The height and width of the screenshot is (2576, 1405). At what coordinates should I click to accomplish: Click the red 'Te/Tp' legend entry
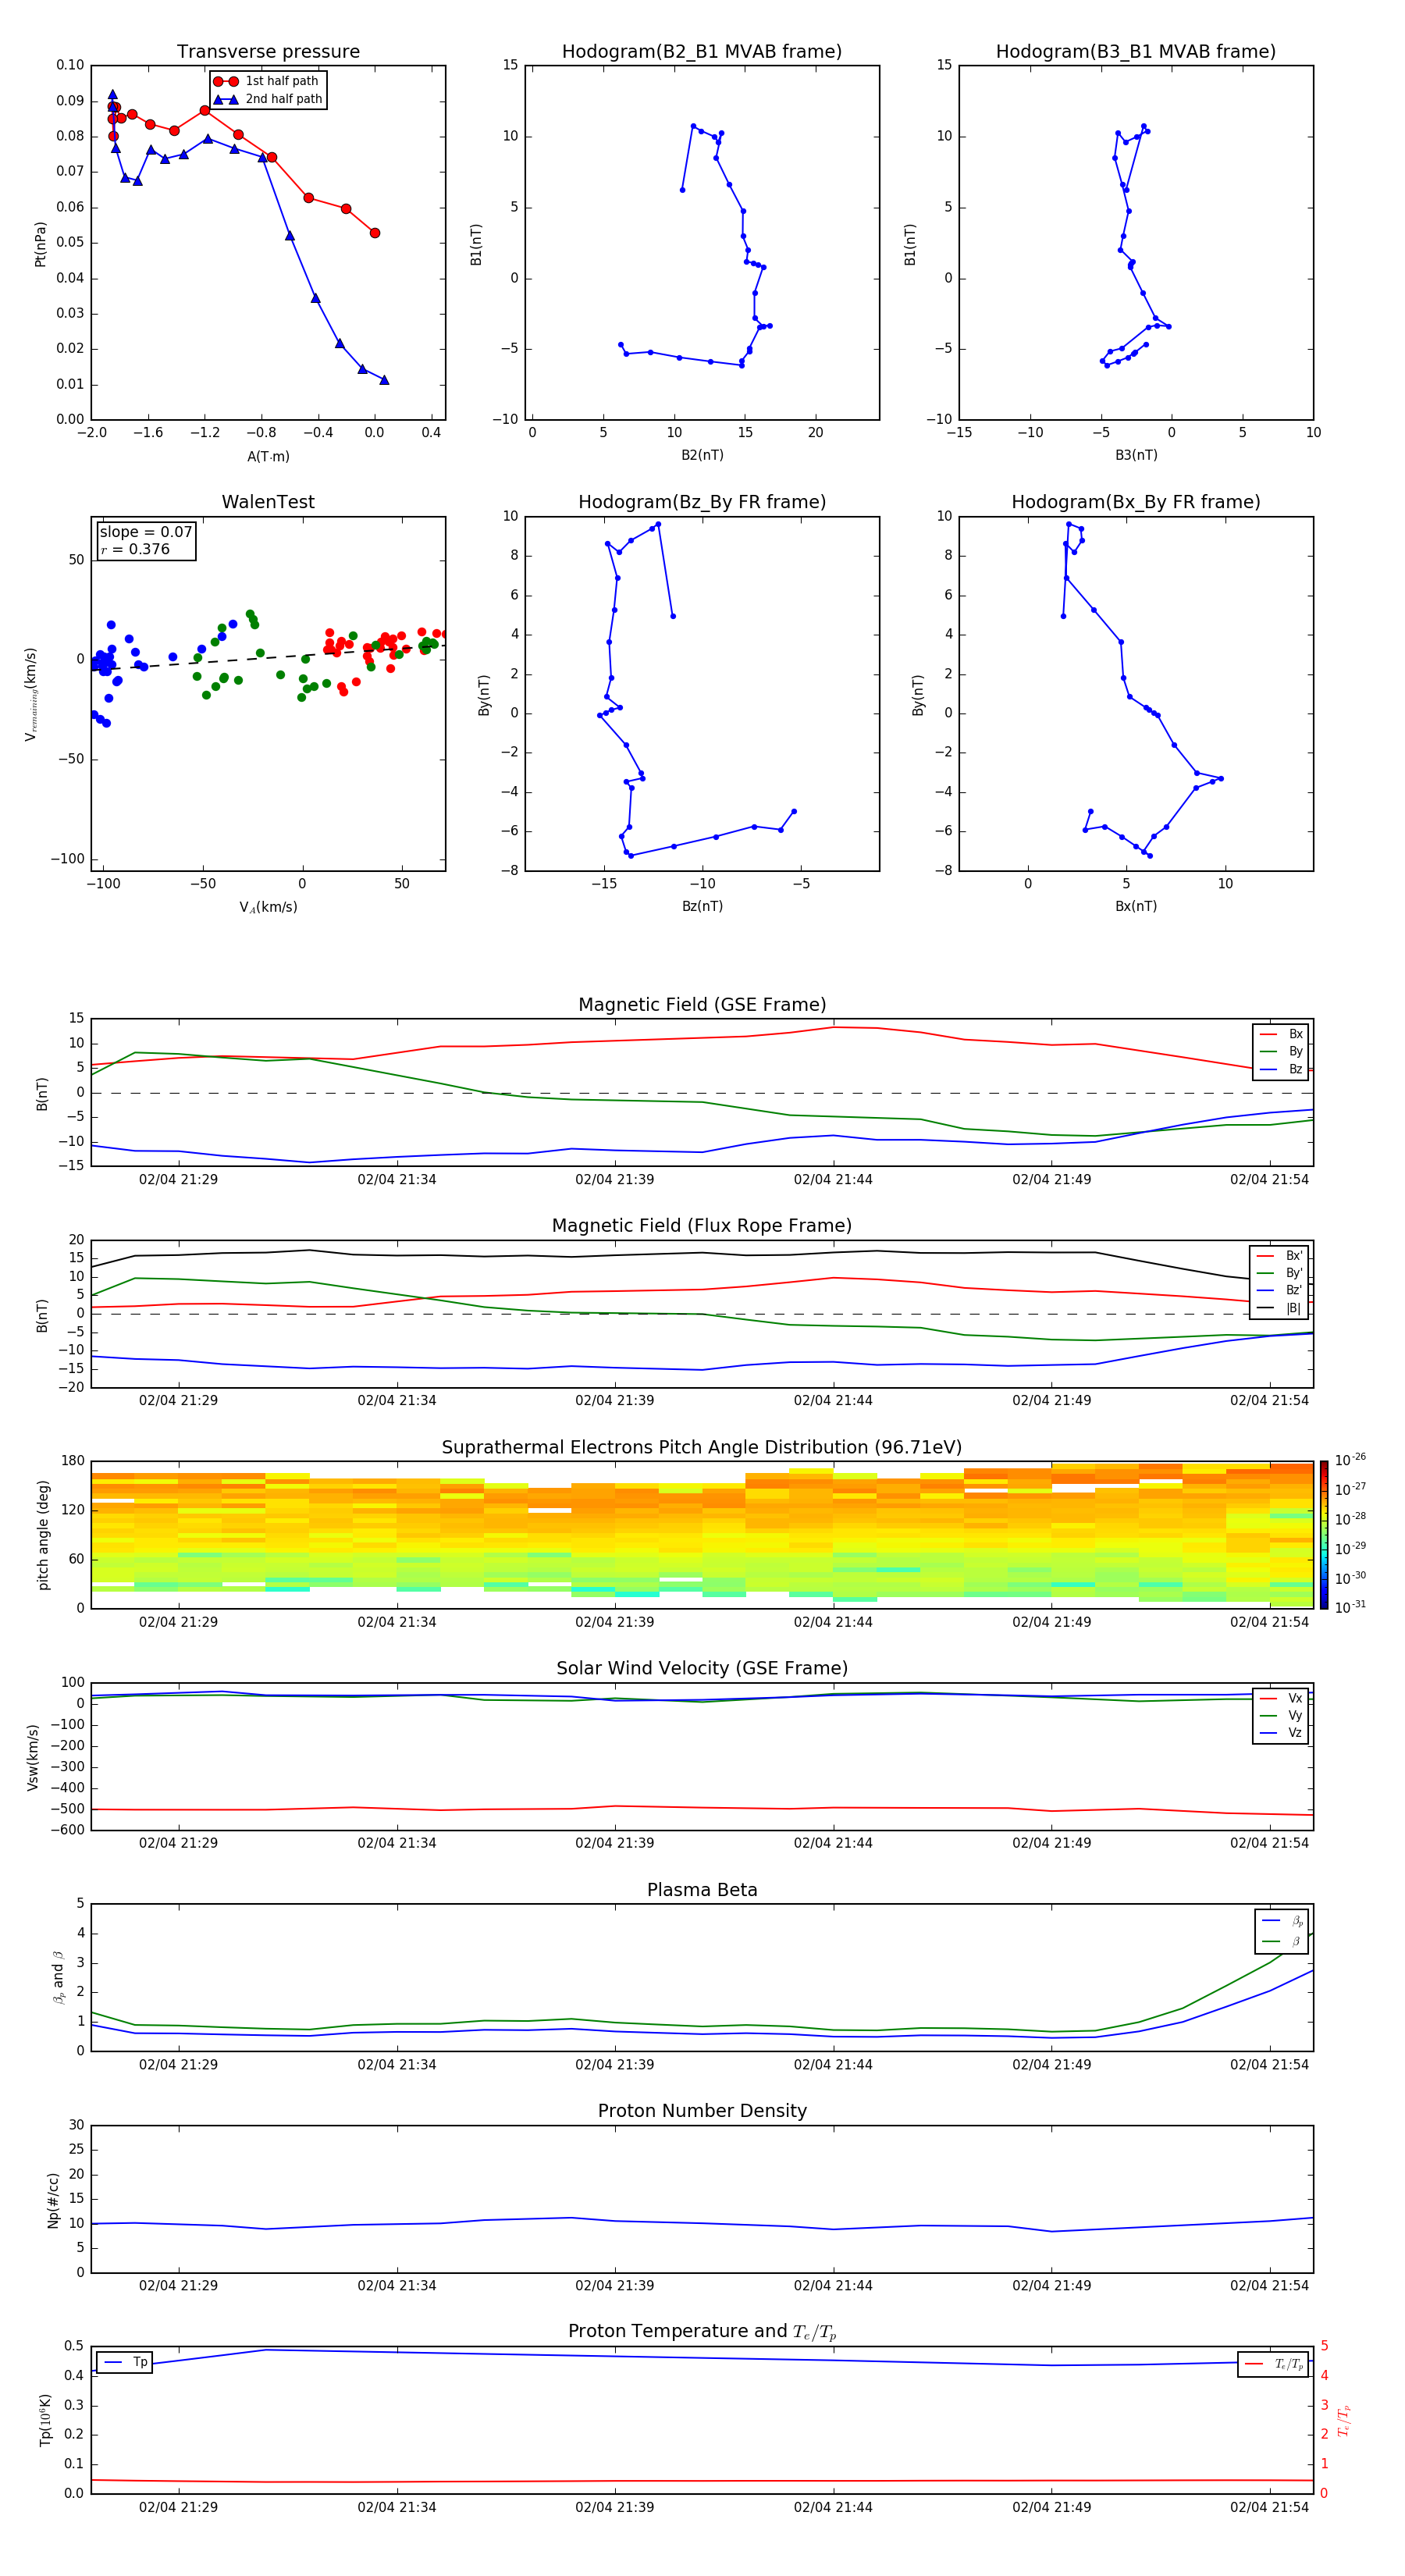[x=1274, y=2364]
